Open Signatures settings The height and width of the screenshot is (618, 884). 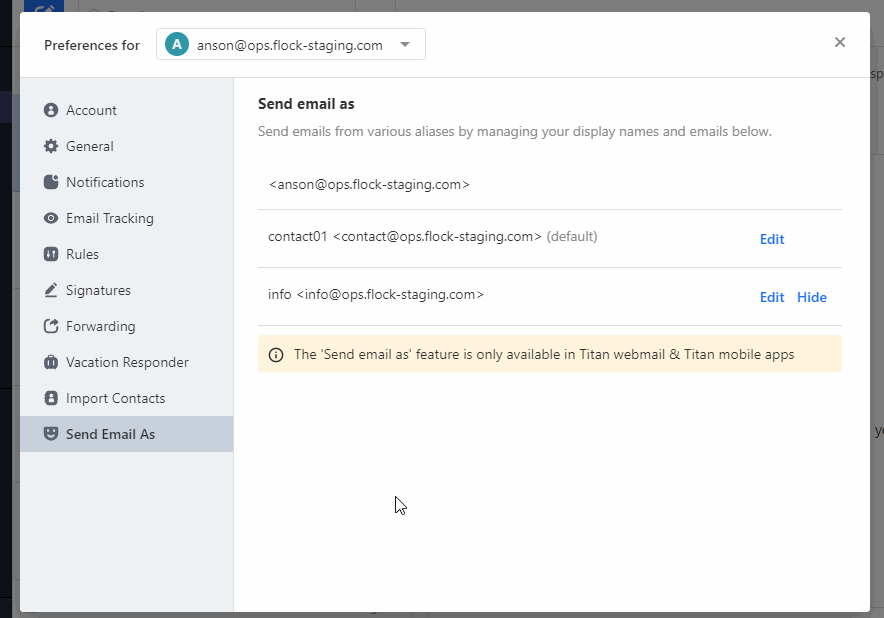127,290
